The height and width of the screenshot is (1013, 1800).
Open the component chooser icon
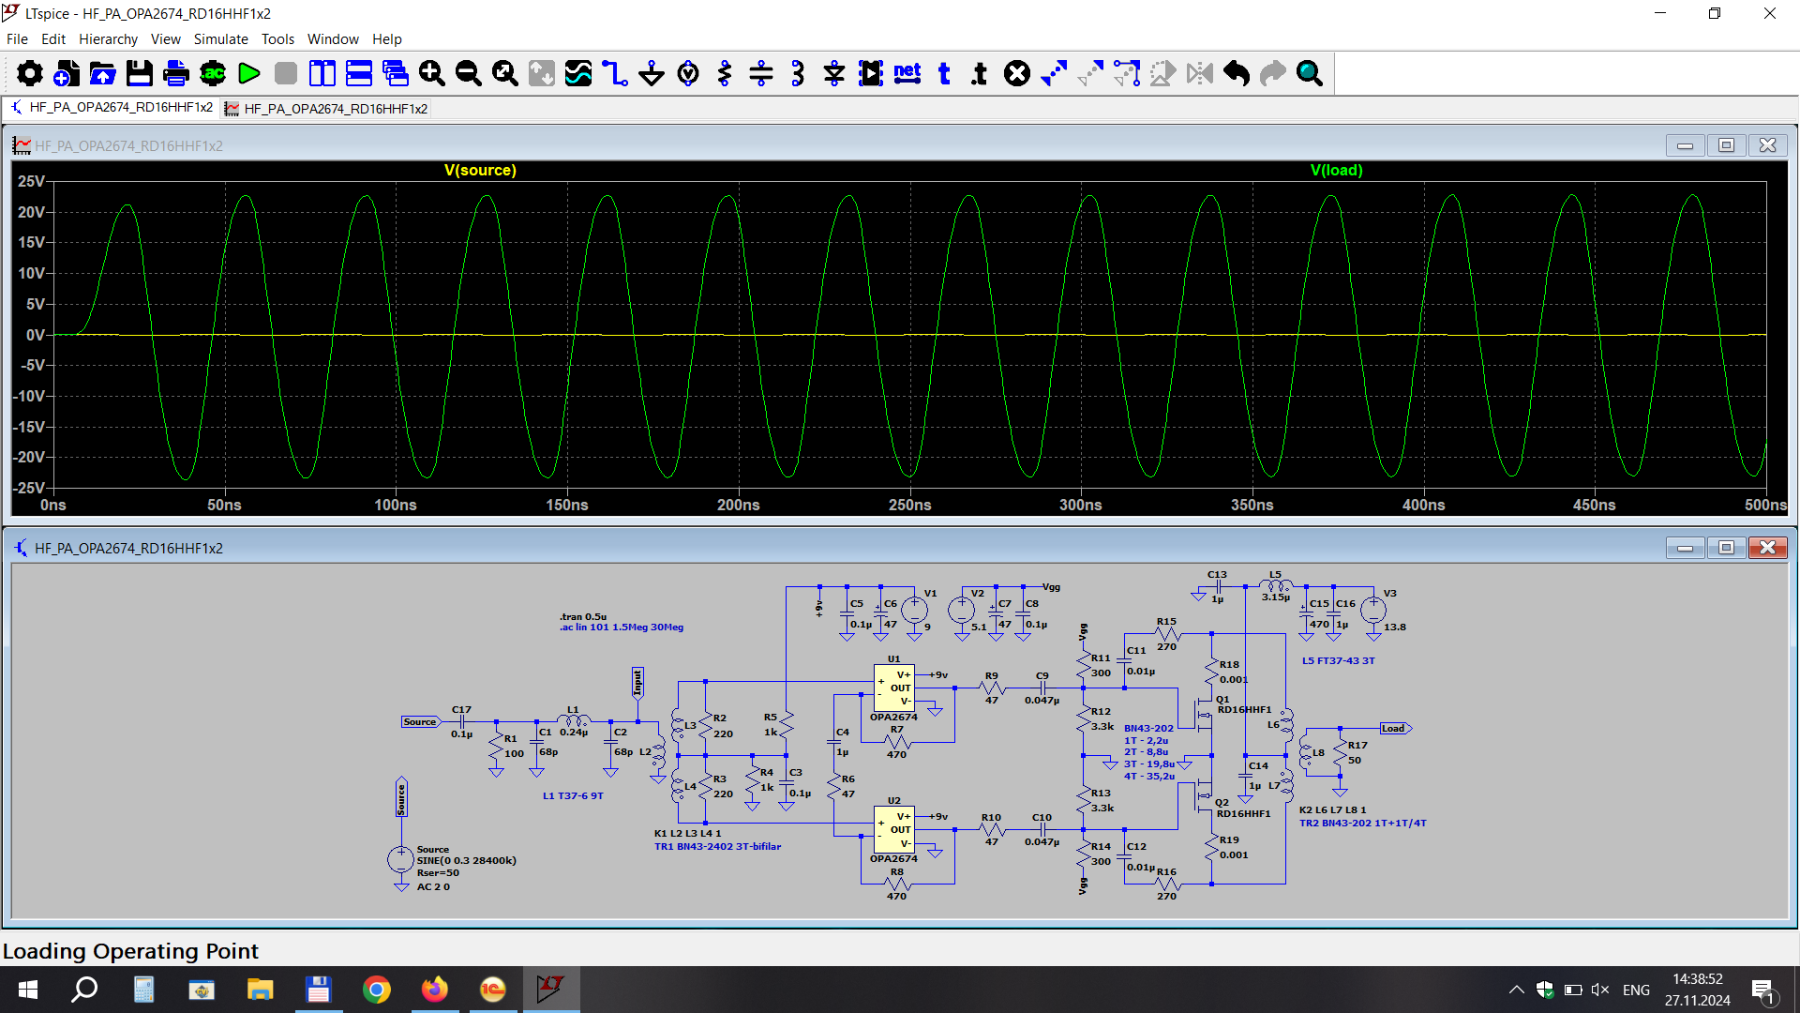[871, 73]
